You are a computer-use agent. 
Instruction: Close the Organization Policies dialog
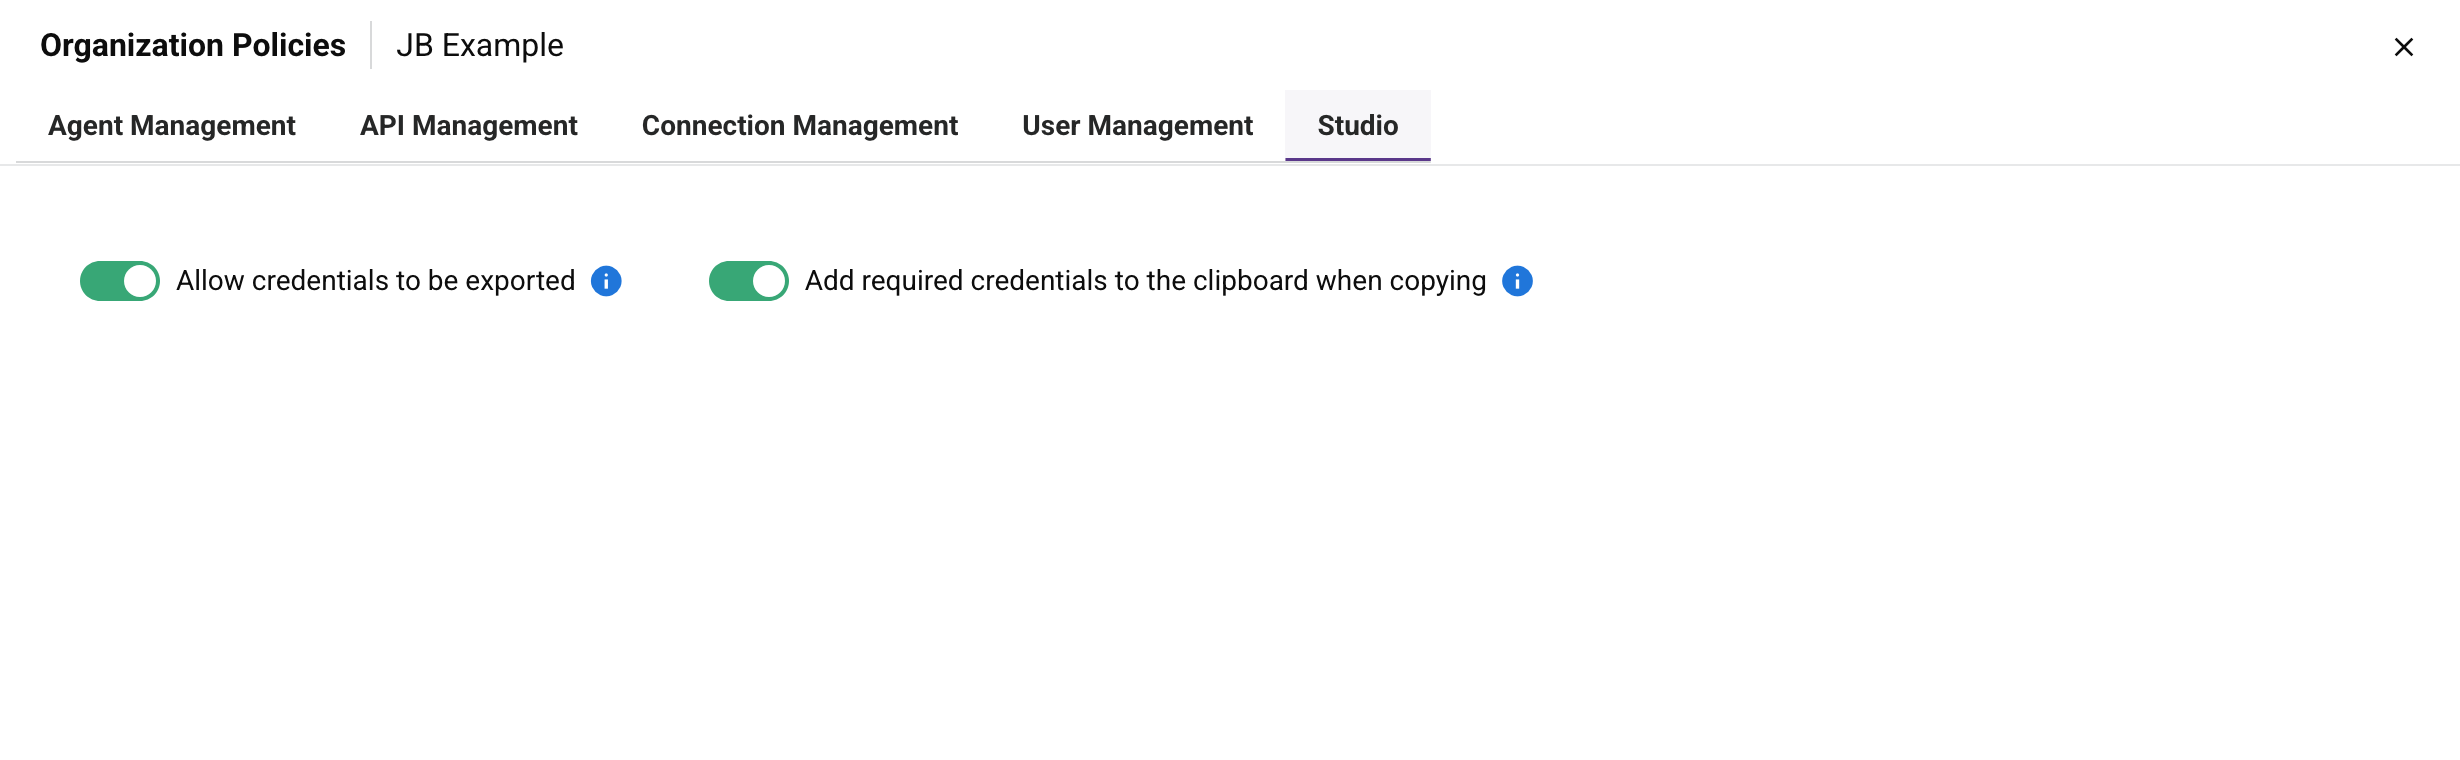[2403, 47]
